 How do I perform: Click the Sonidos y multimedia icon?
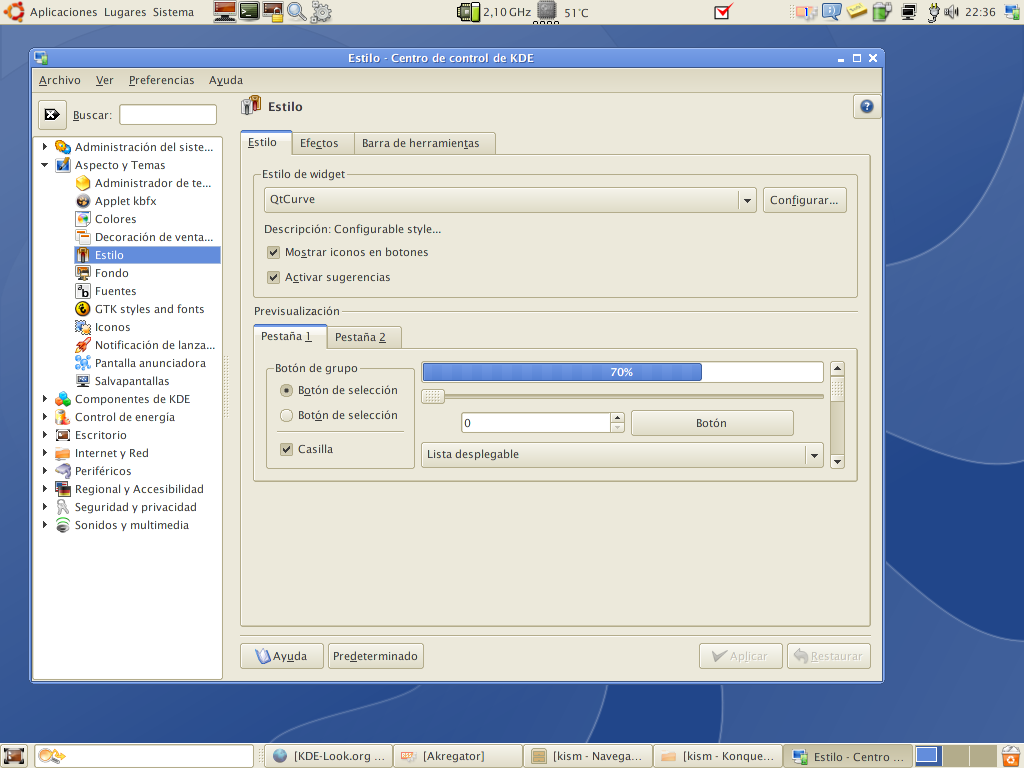(63, 525)
